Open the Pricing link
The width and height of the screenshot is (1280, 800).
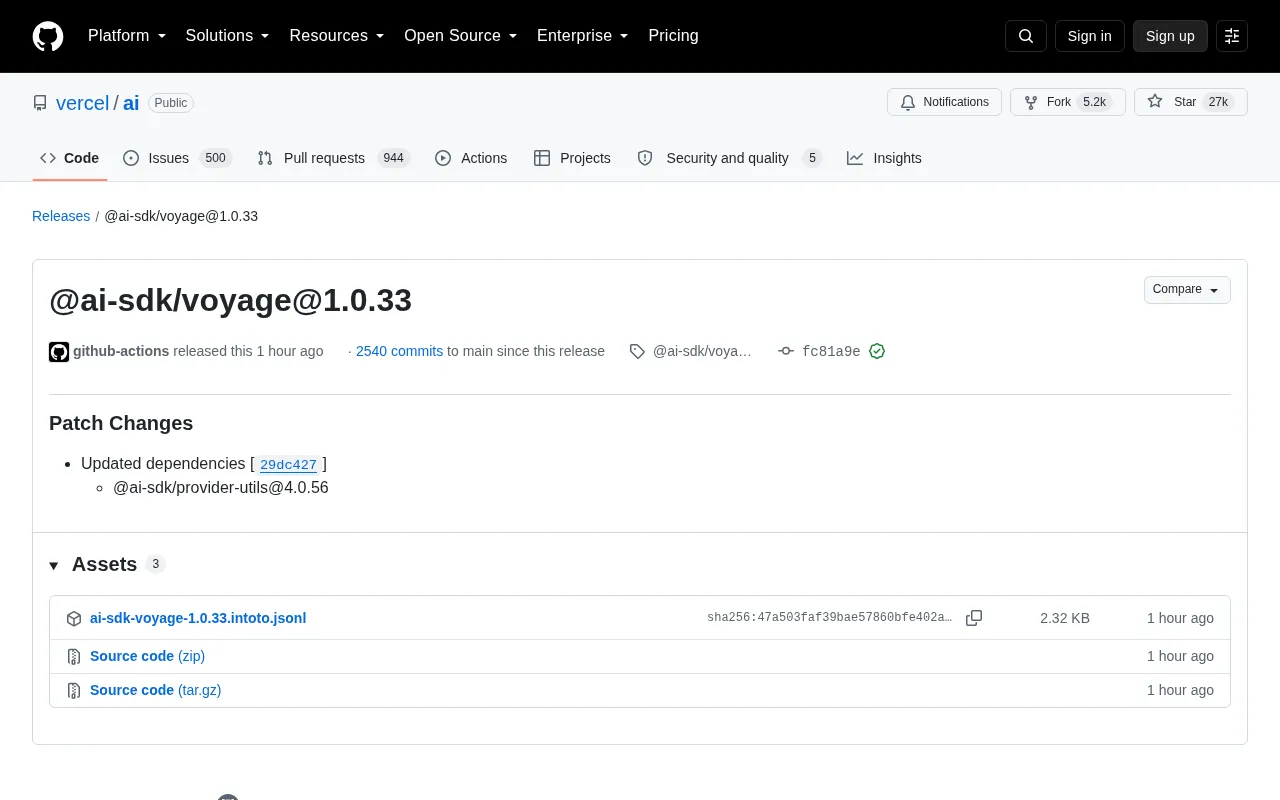coord(673,36)
